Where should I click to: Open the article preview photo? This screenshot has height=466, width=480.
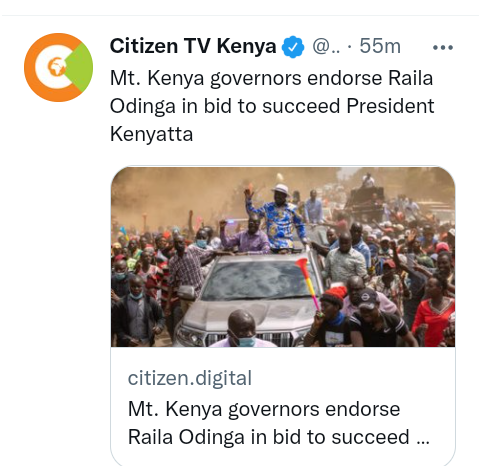coord(283,257)
